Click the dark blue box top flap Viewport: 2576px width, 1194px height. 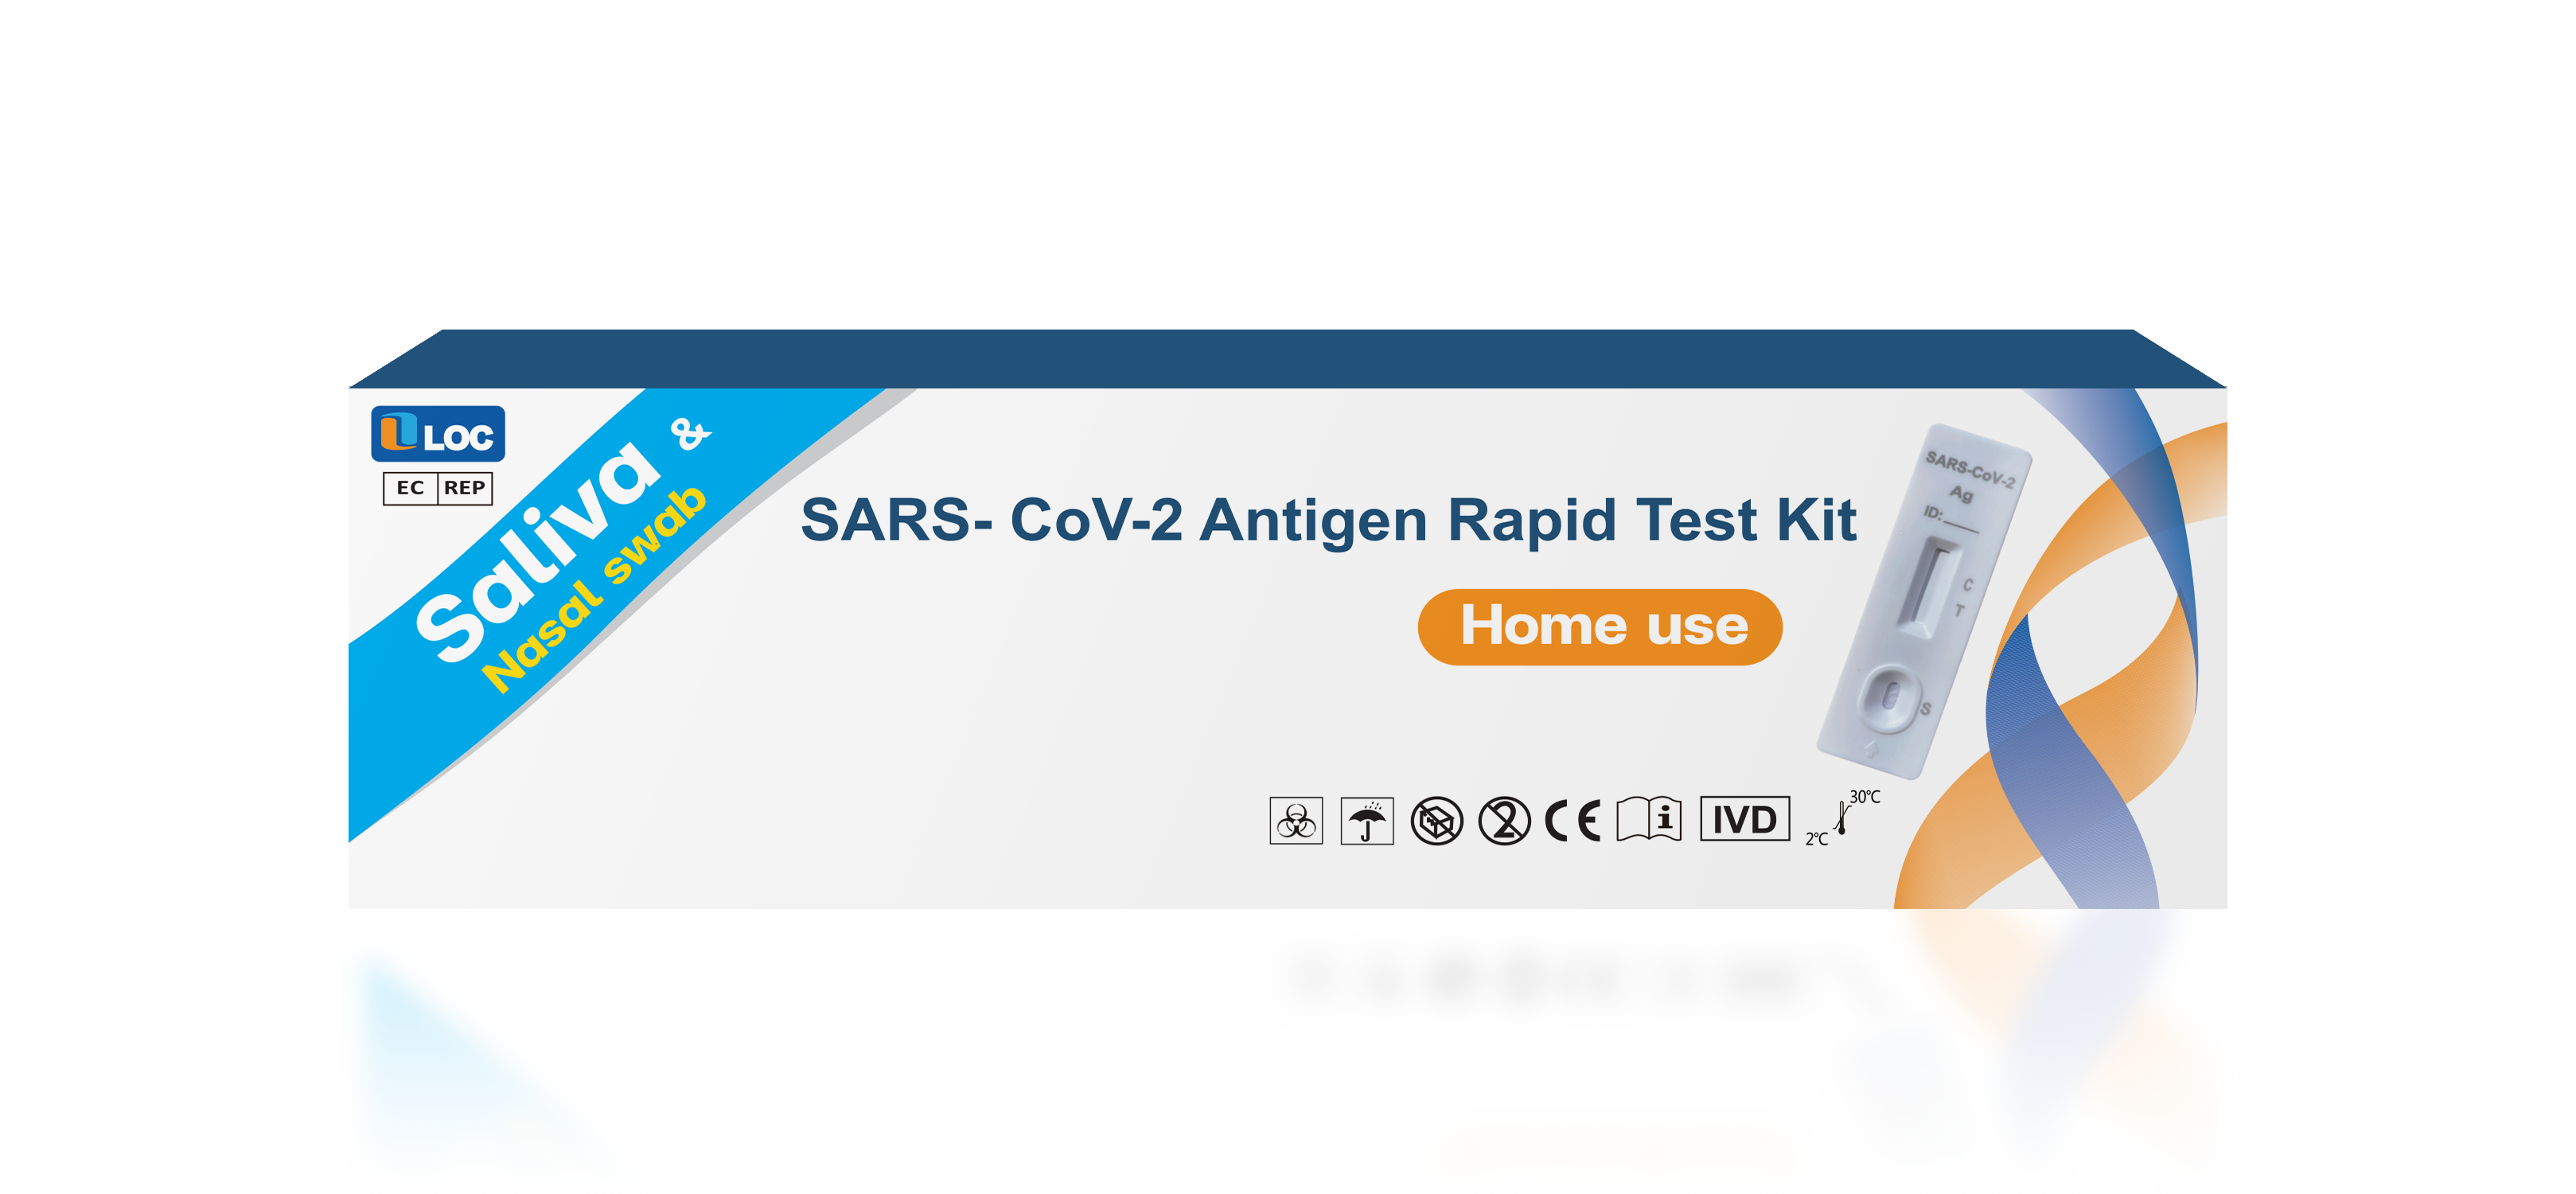[x=1288, y=358]
